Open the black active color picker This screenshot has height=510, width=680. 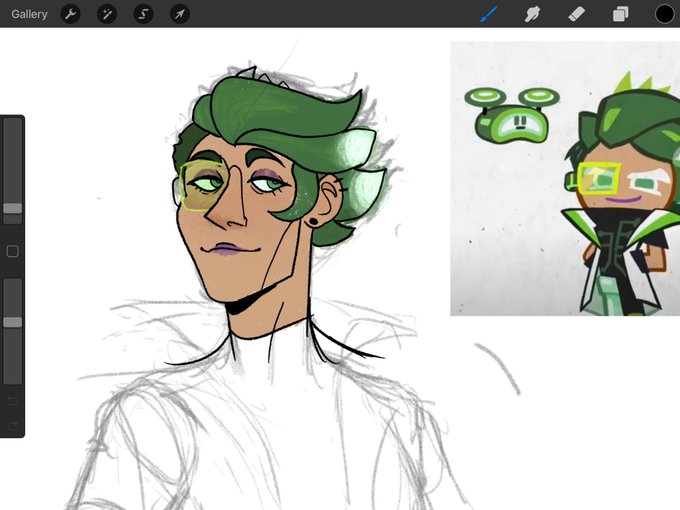point(664,14)
